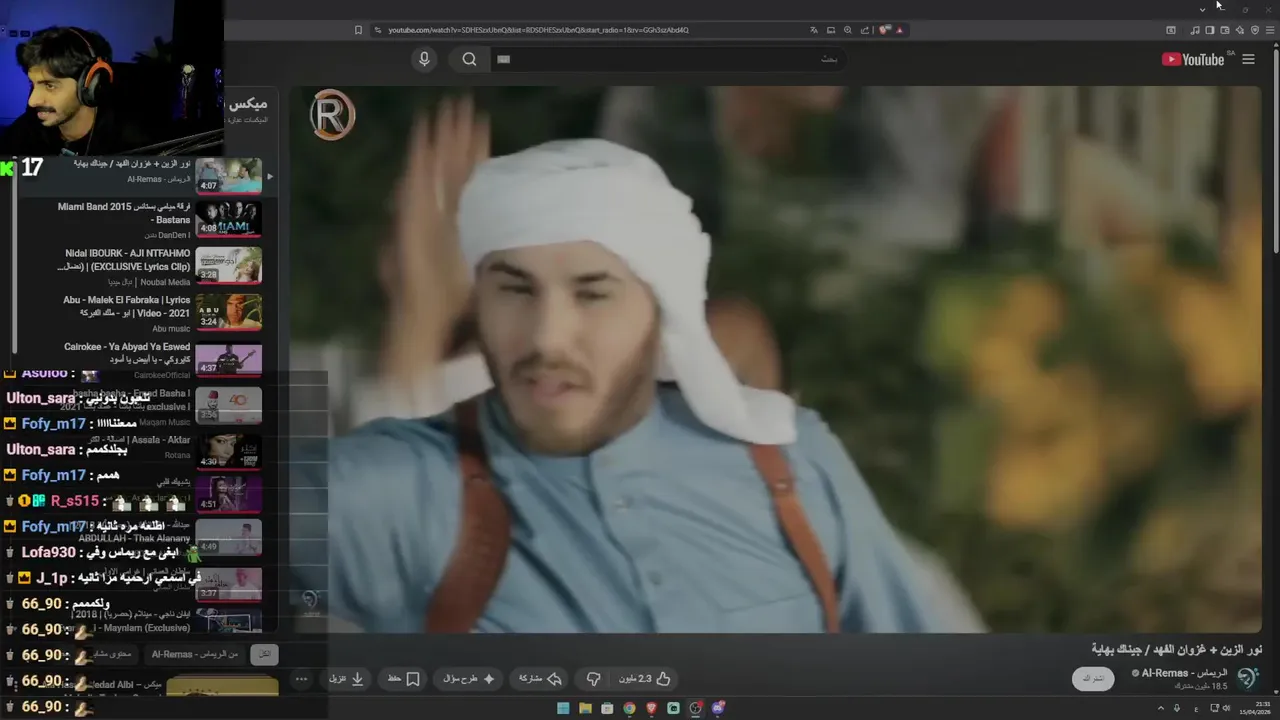Open Windows Start button on taskbar
The width and height of the screenshot is (1280, 720).
(563, 708)
